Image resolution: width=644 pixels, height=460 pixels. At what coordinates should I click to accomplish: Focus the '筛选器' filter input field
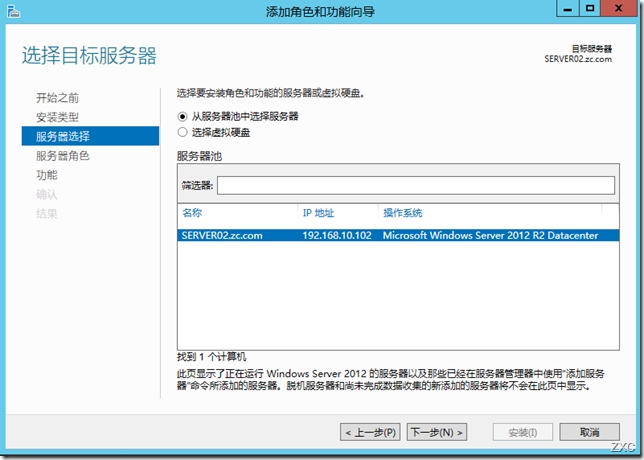[416, 186]
